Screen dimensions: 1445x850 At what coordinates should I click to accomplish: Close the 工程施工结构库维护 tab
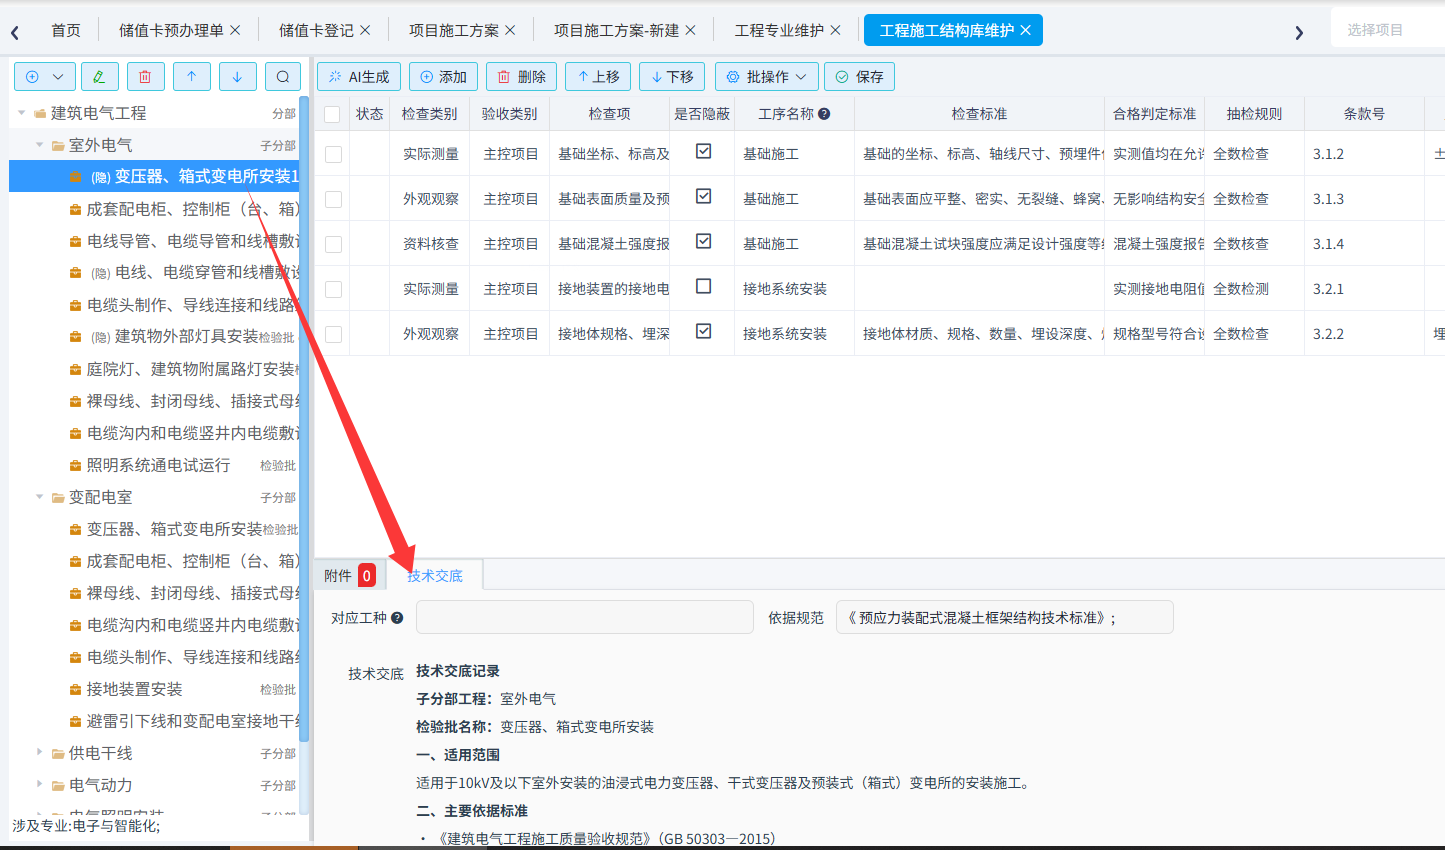(x=1025, y=30)
